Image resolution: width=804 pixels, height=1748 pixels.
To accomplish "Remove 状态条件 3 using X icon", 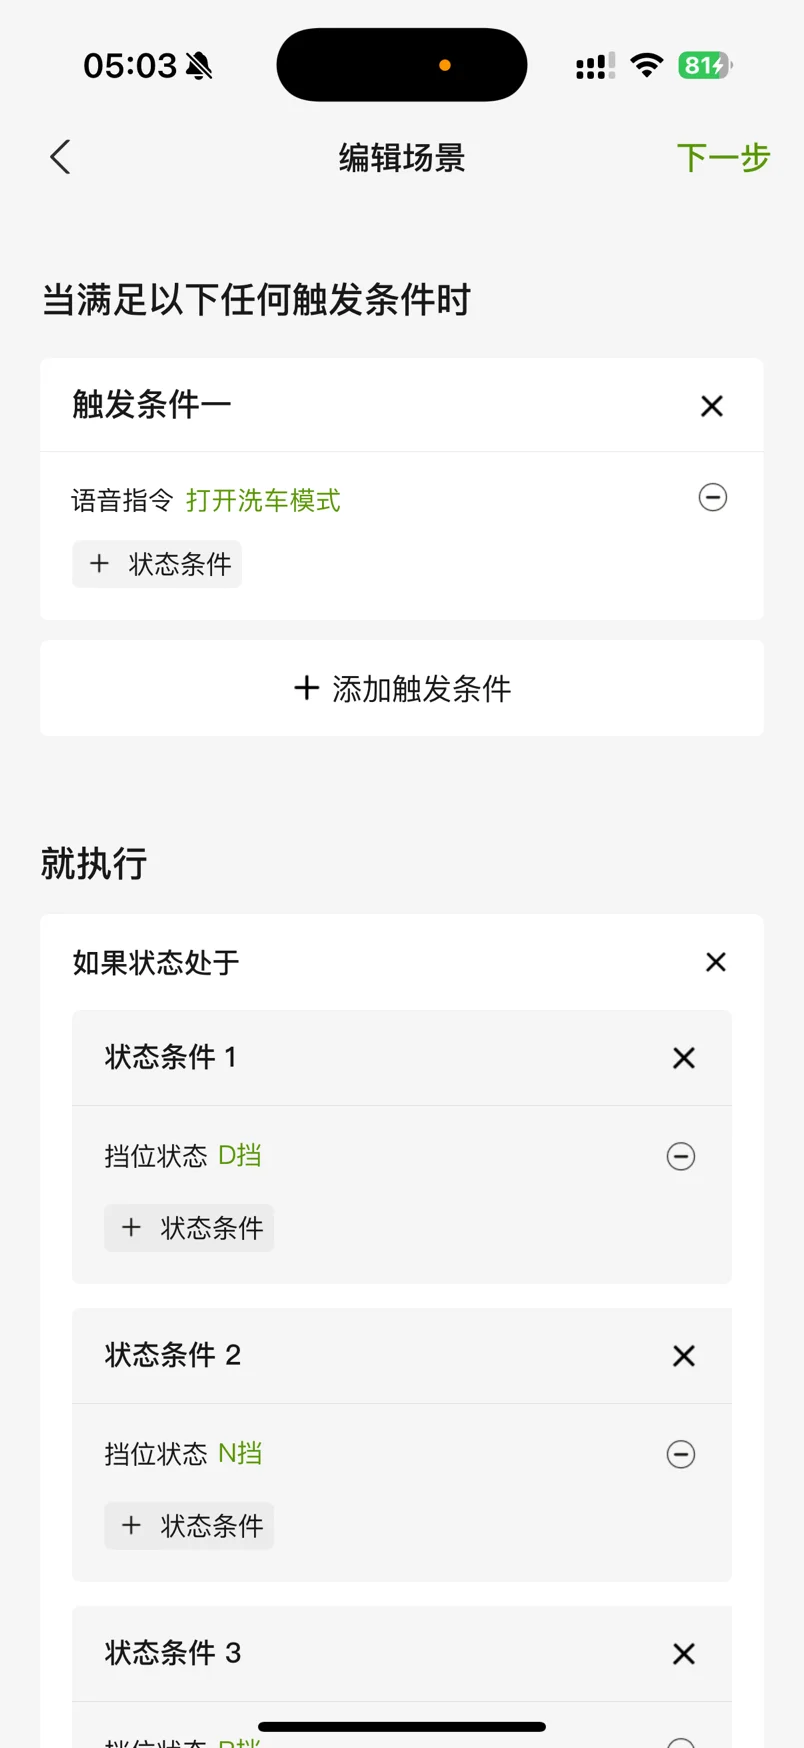I will pyautogui.click(x=684, y=1654).
